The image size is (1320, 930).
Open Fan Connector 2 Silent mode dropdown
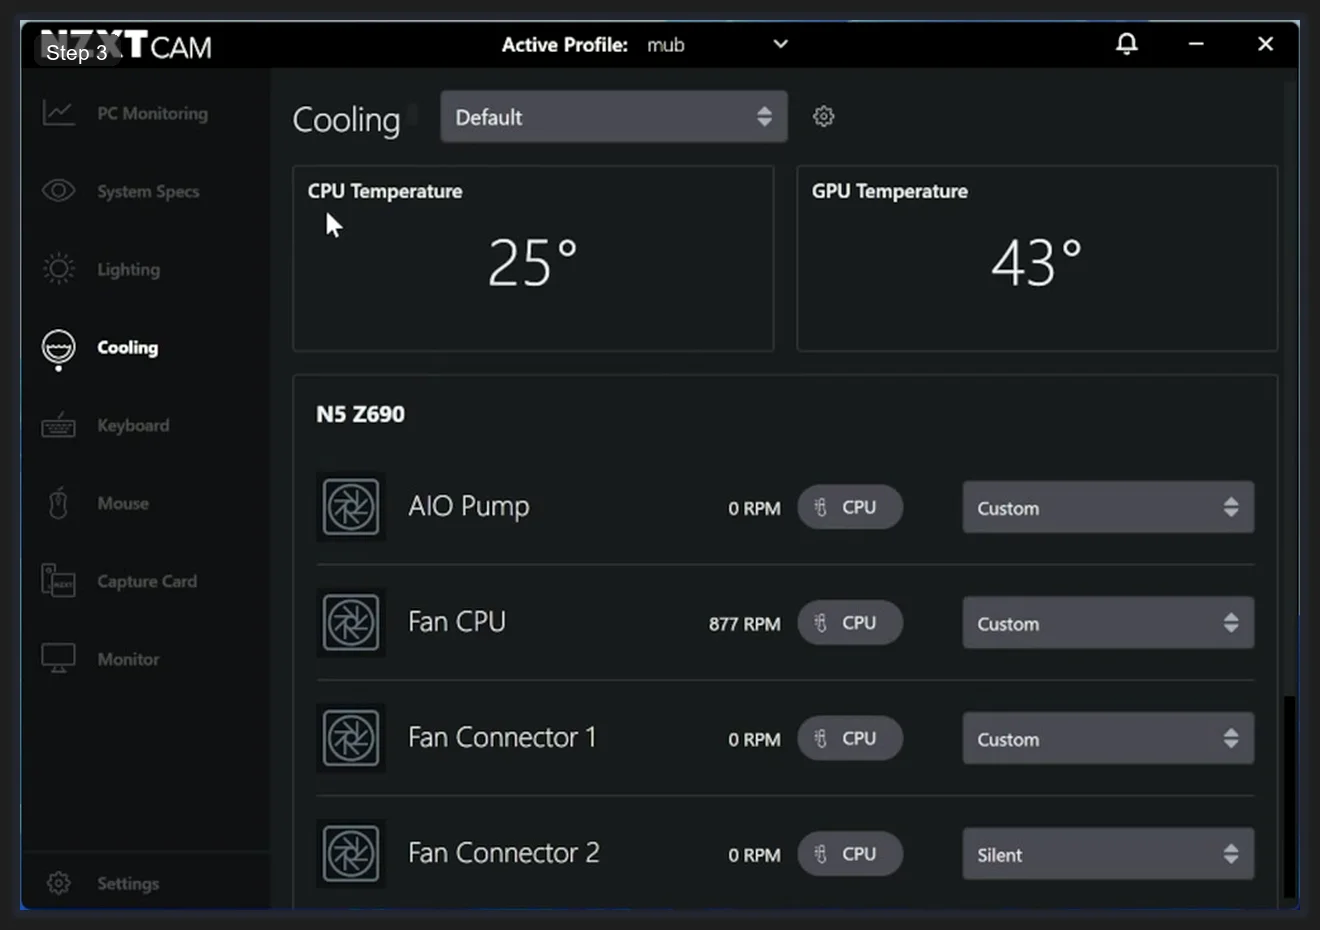coord(1107,854)
